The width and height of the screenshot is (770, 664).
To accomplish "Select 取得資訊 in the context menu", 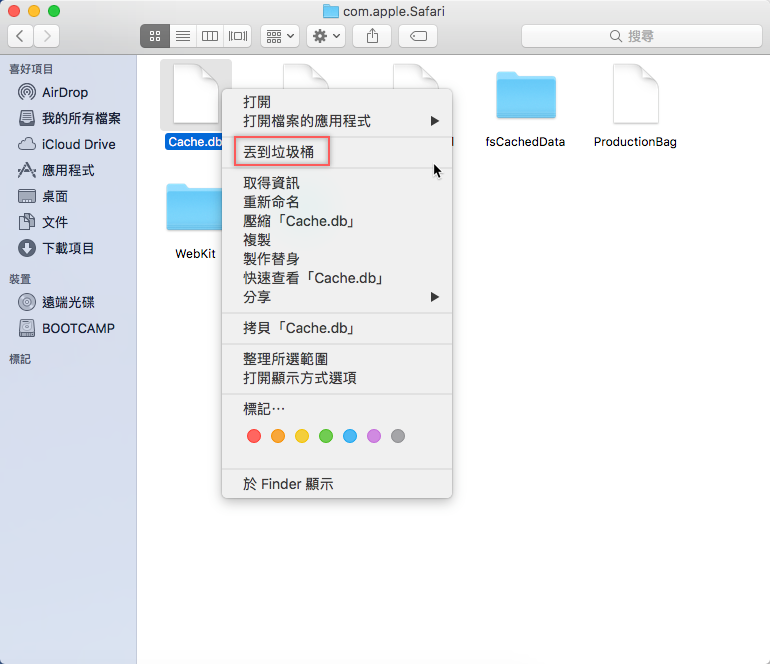I will (x=271, y=183).
